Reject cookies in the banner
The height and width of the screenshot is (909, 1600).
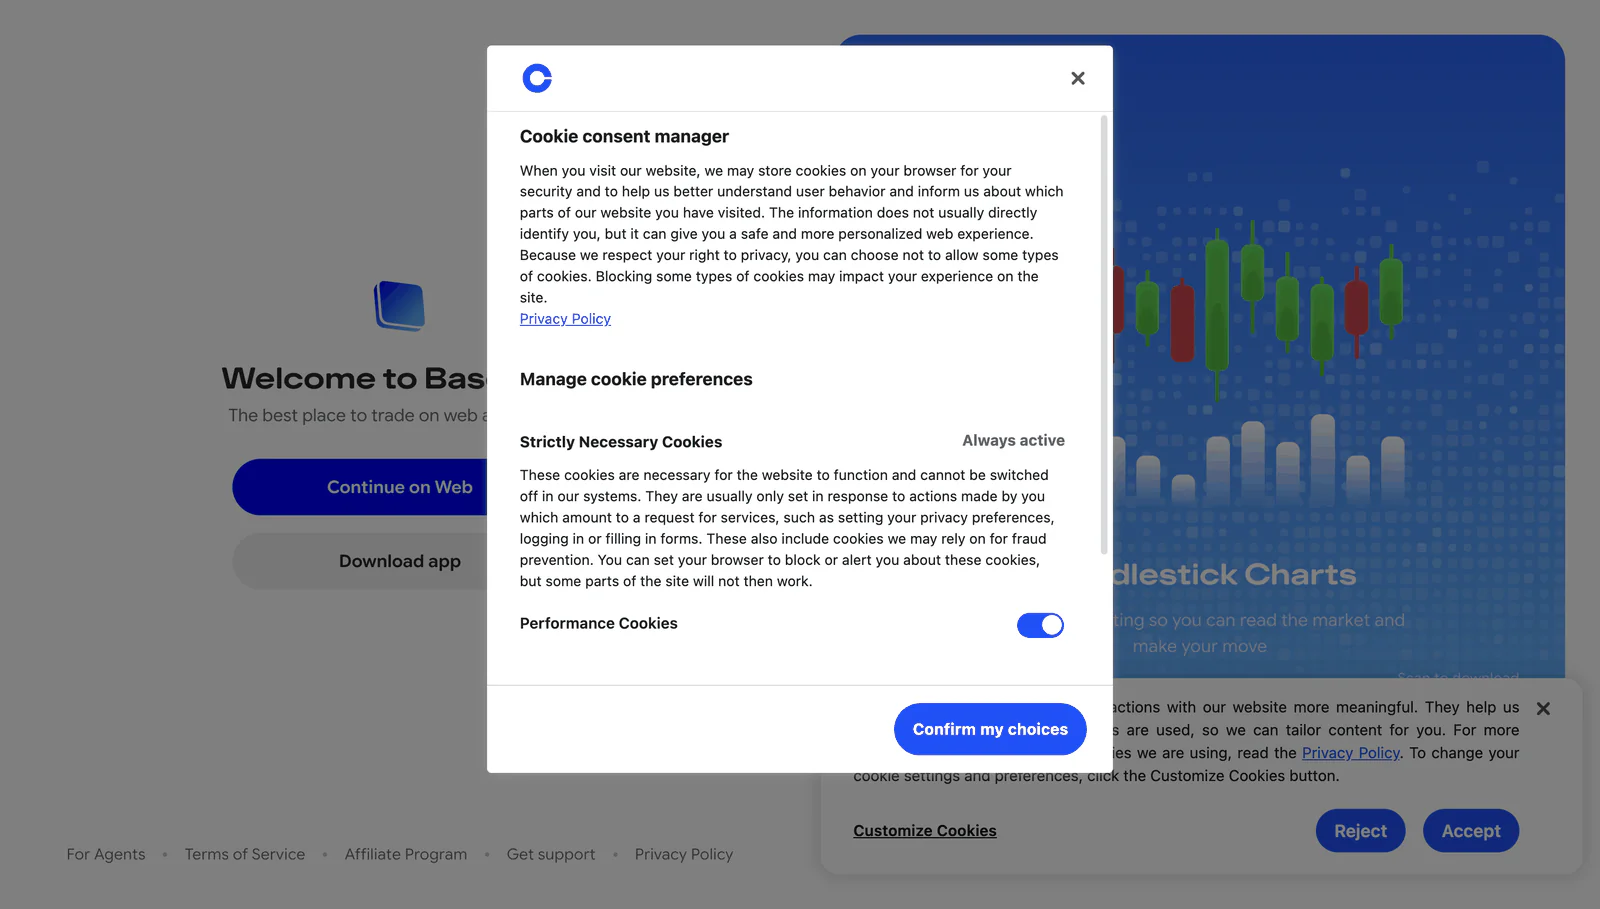[x=1360, y=831]
